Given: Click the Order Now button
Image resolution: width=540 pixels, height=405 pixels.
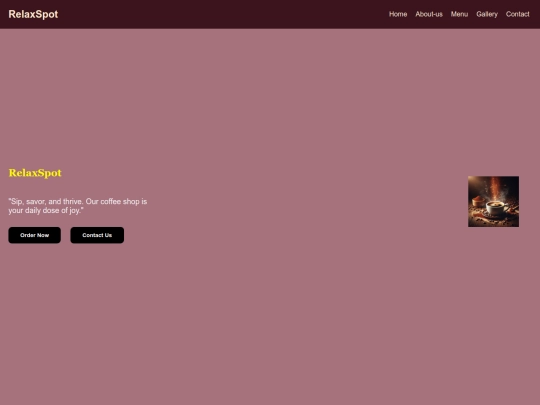Looking at the screenshot, I should click(x=34, y=235).
